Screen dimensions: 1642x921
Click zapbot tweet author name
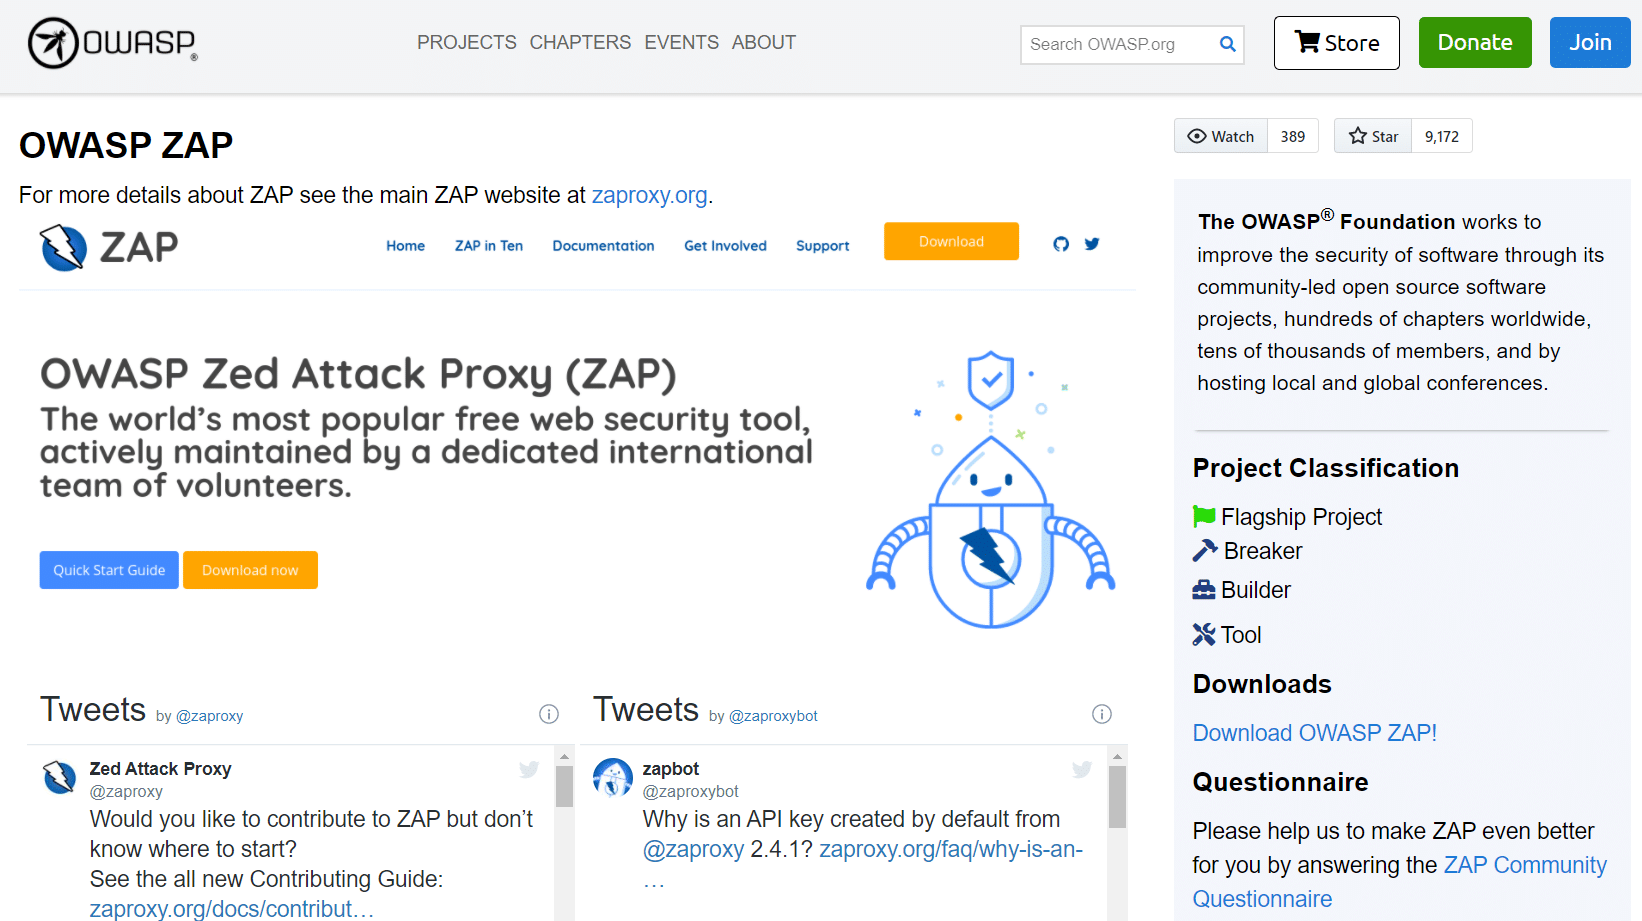[670, 769]
